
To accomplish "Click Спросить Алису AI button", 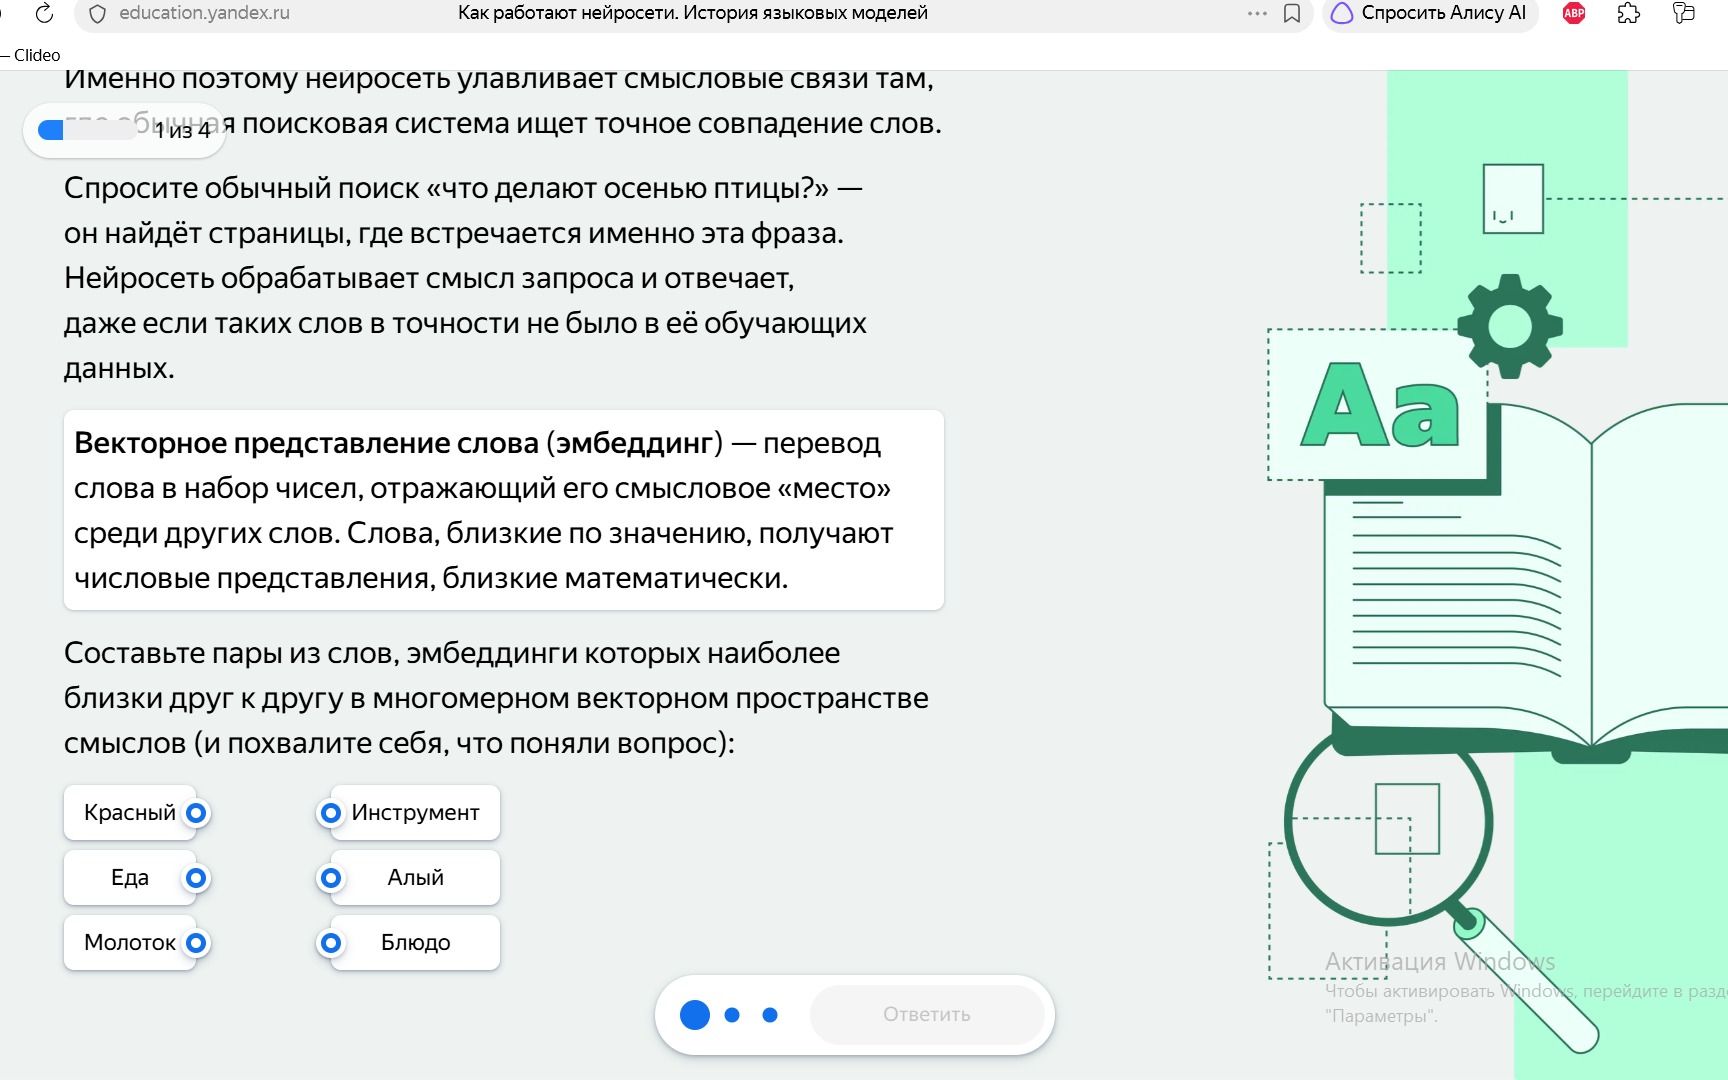I will point(1430,14).
